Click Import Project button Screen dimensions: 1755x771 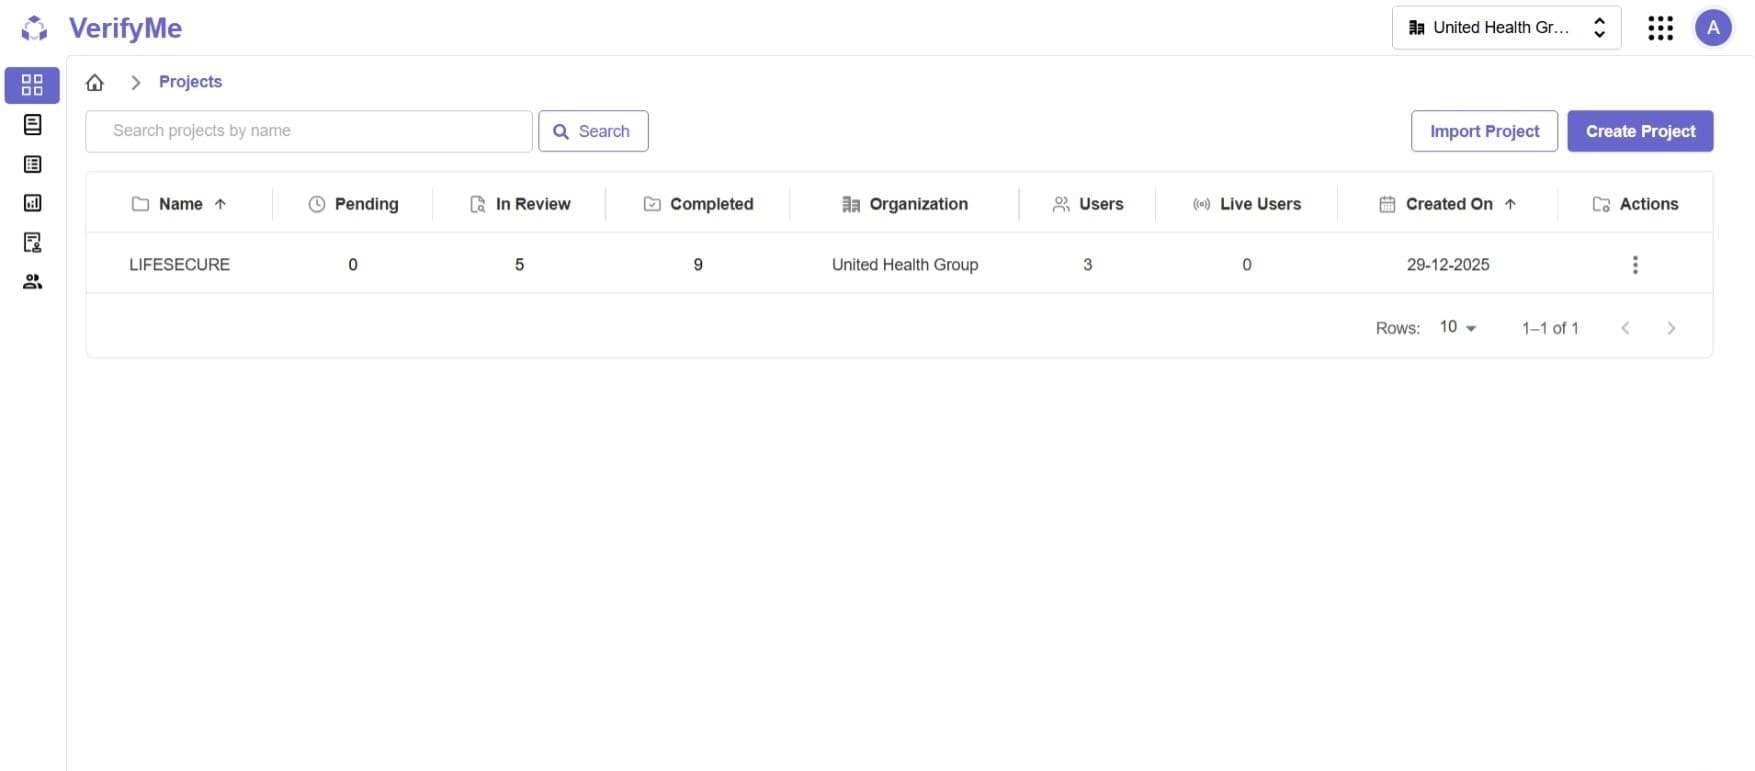(1484, 131)
